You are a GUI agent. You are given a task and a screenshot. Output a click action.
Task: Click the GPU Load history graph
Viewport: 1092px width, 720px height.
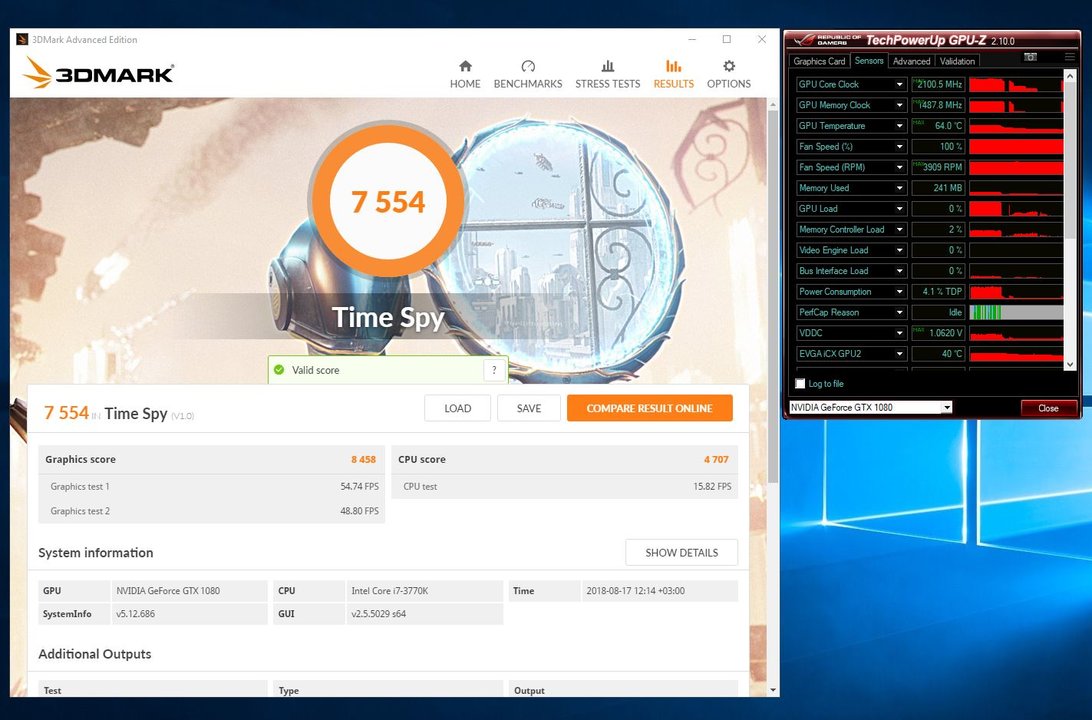pyautogui.click(x=1016, y=209)
